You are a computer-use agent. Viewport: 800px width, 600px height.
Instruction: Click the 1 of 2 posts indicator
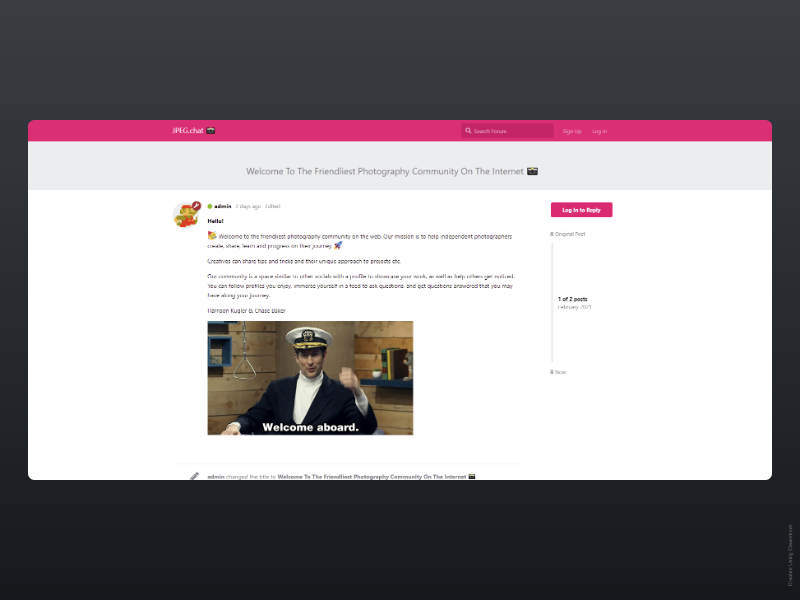[572, 299]
